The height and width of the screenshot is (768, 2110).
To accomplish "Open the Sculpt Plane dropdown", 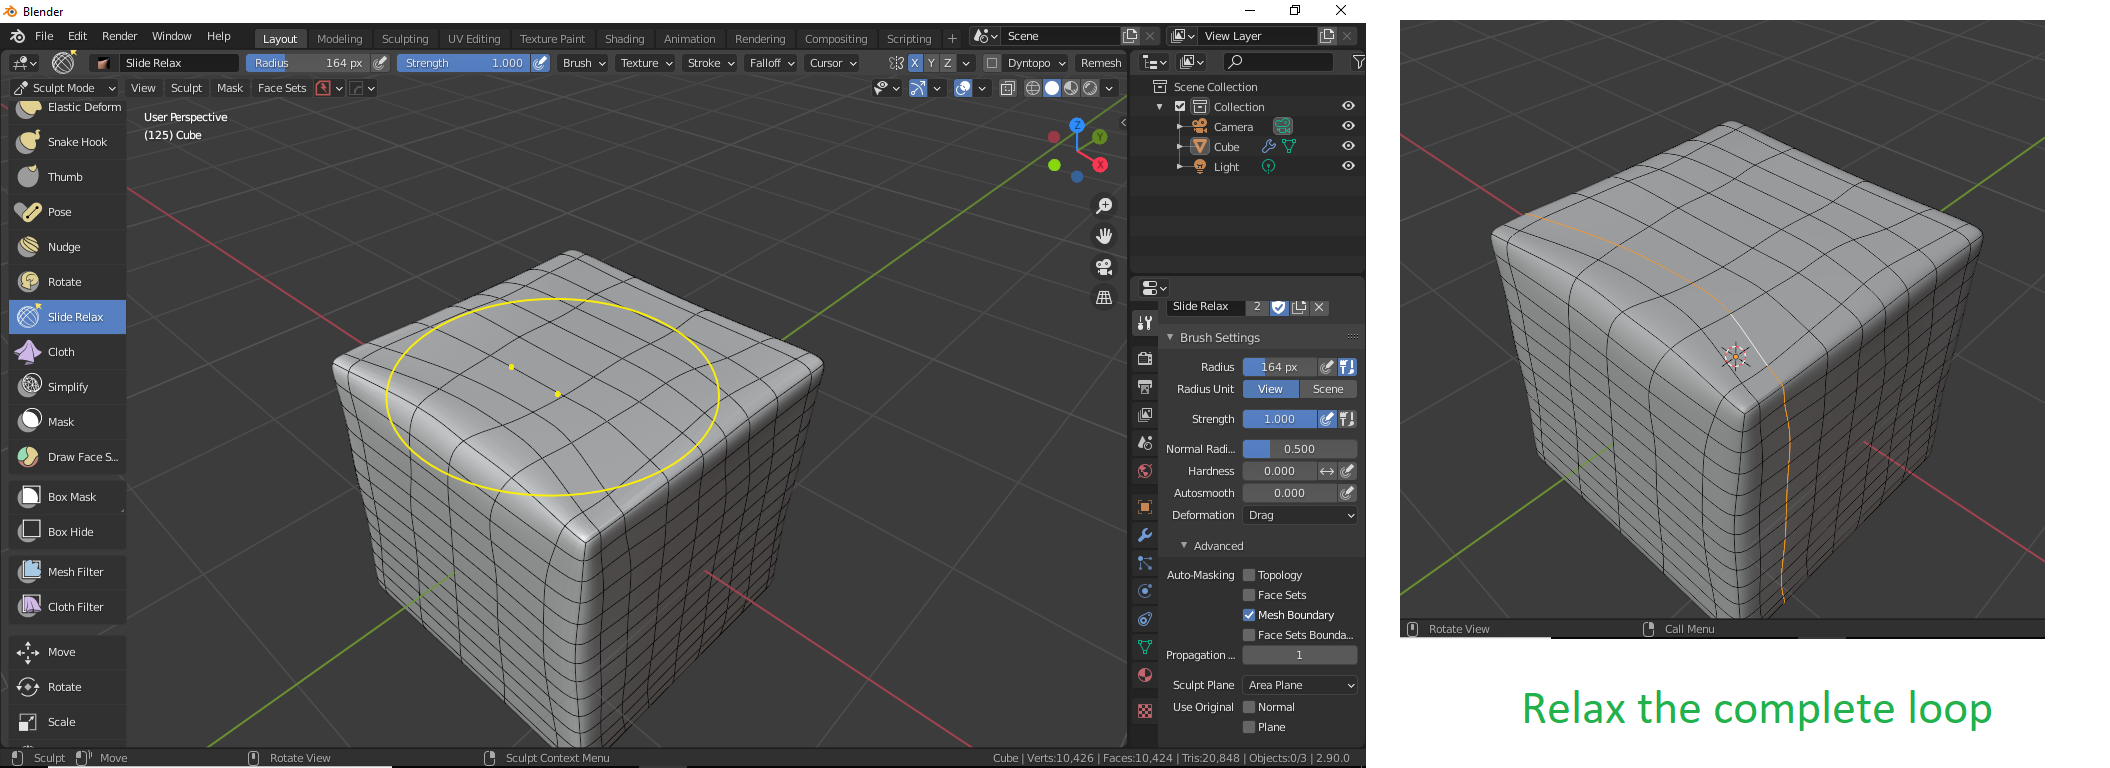I will click(x=1300, y=685).
